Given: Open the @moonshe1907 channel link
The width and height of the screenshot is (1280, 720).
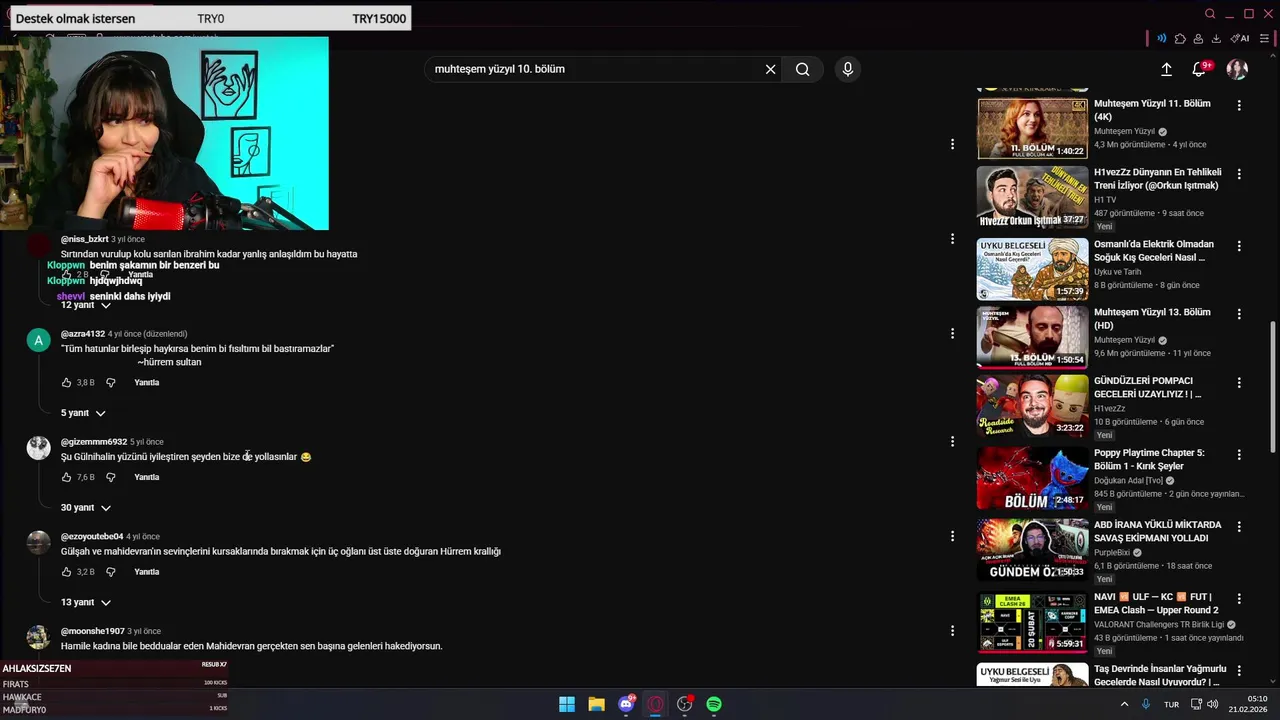Looking at the screenshot, I should coord(93,631).
